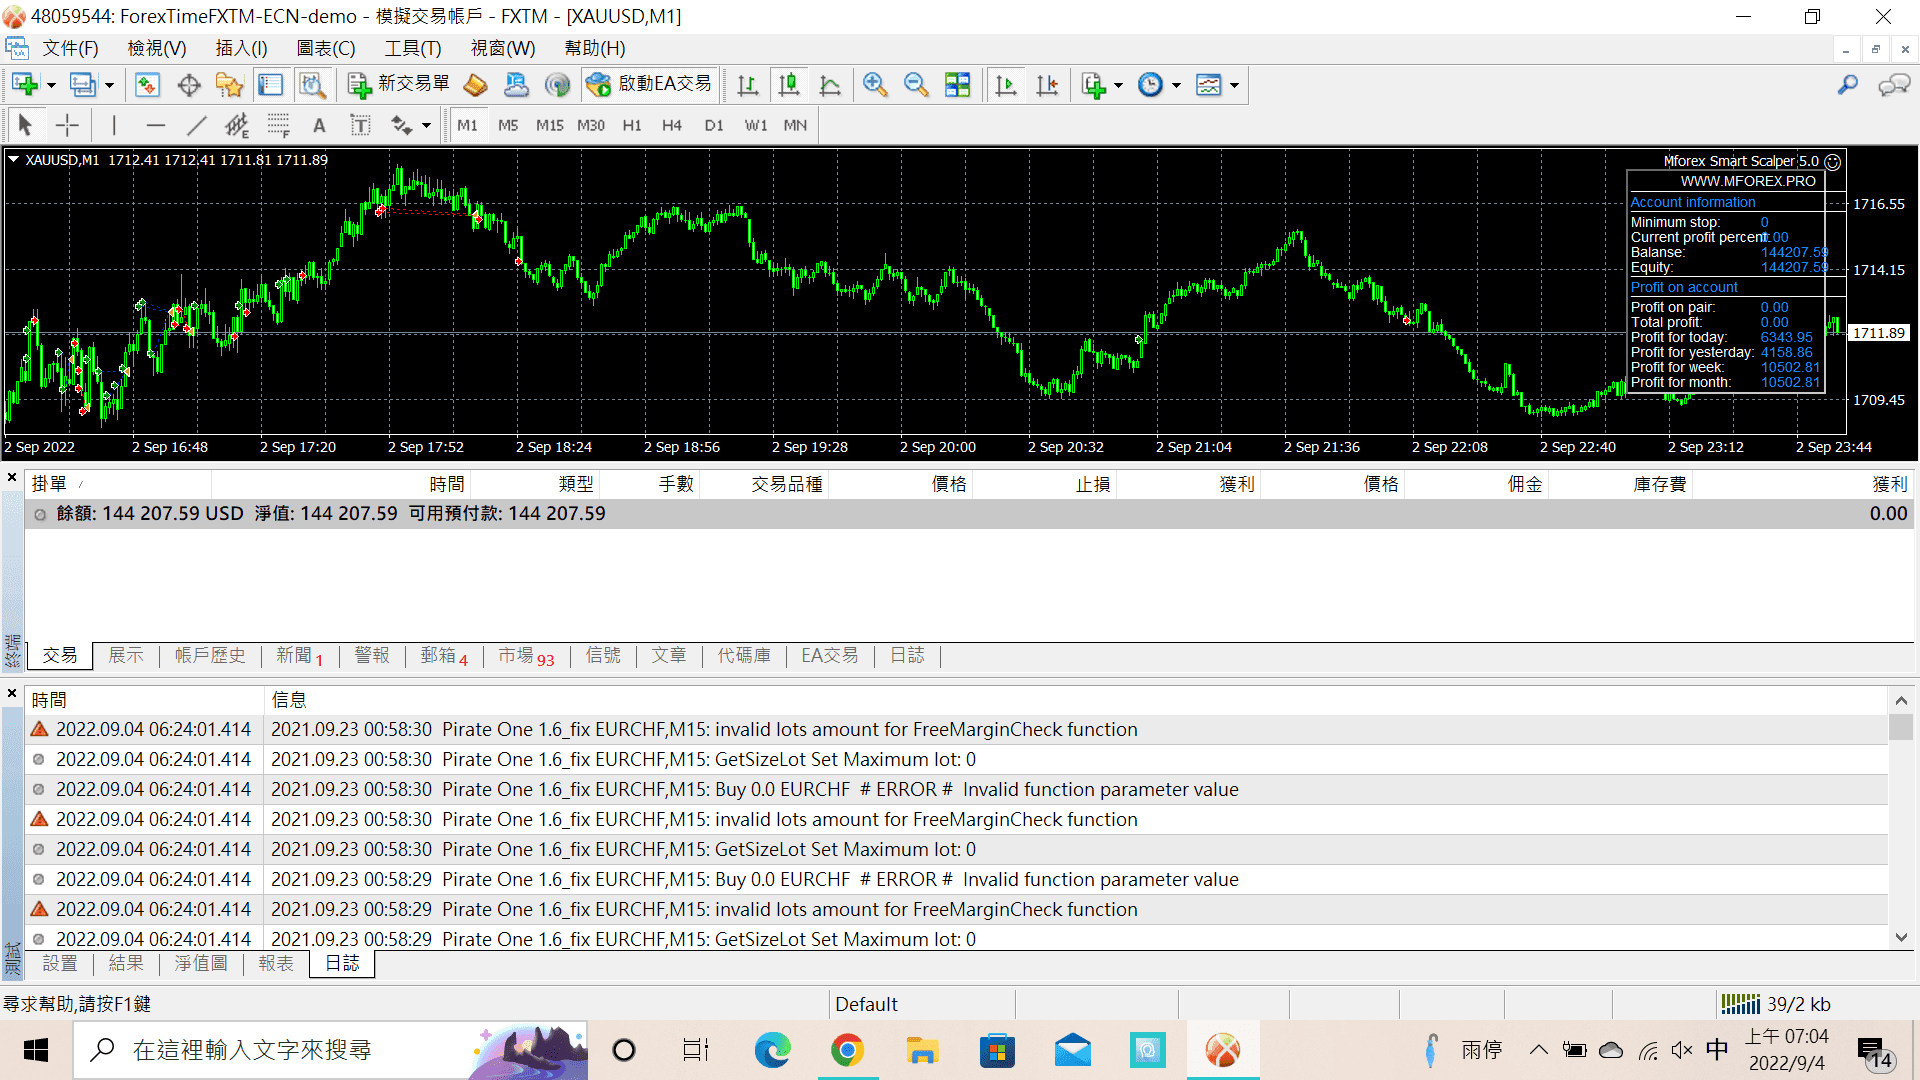Select the Draw Trendline tool

tap(197, 125)
